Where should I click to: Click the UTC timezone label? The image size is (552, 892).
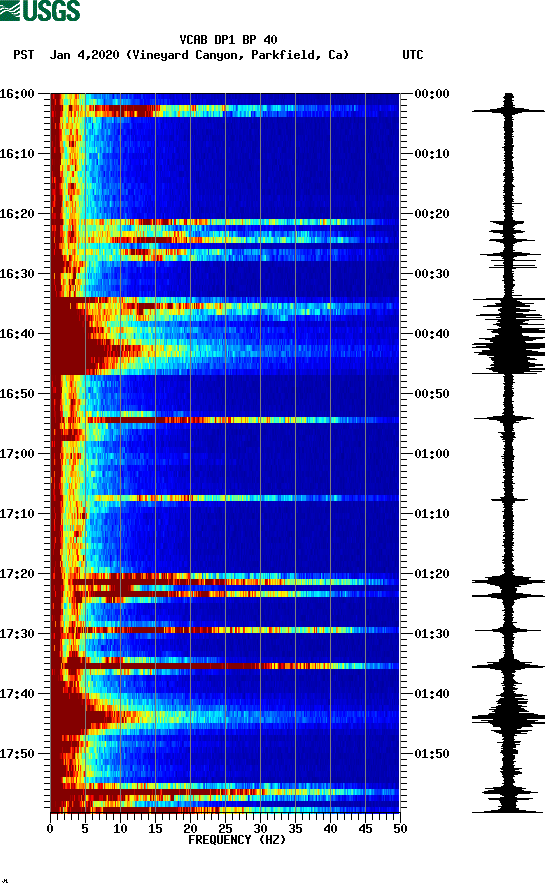pos(413,55)
